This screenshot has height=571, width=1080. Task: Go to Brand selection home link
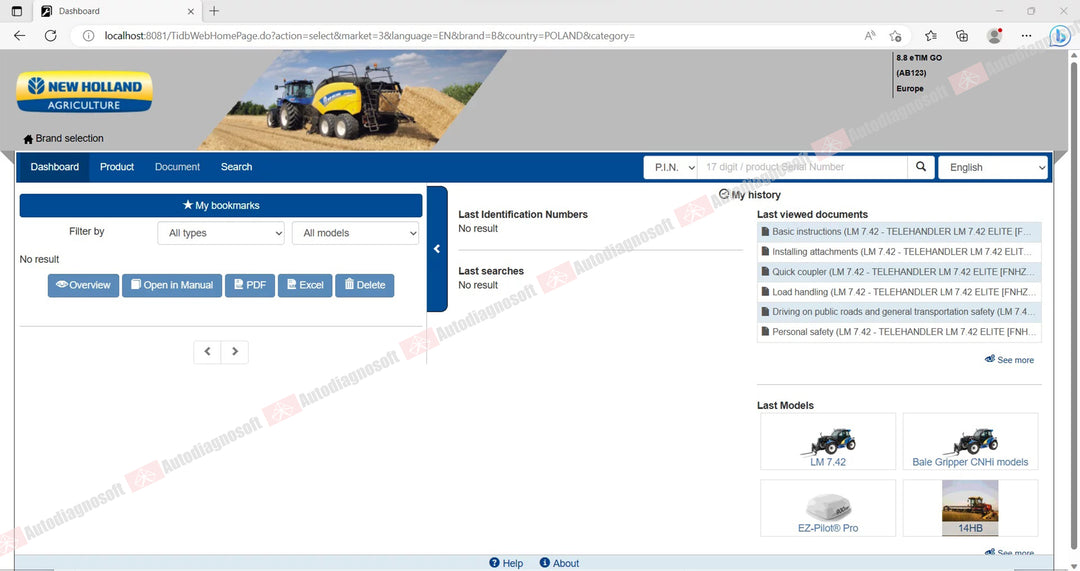pyautogui.click(x=63, y=138)
